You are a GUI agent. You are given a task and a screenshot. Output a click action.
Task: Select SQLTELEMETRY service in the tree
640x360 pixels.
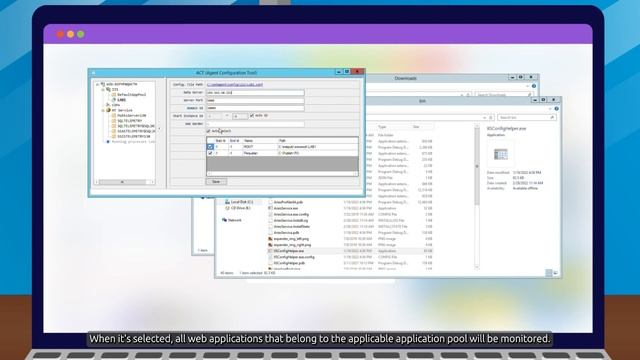point(129,121)
